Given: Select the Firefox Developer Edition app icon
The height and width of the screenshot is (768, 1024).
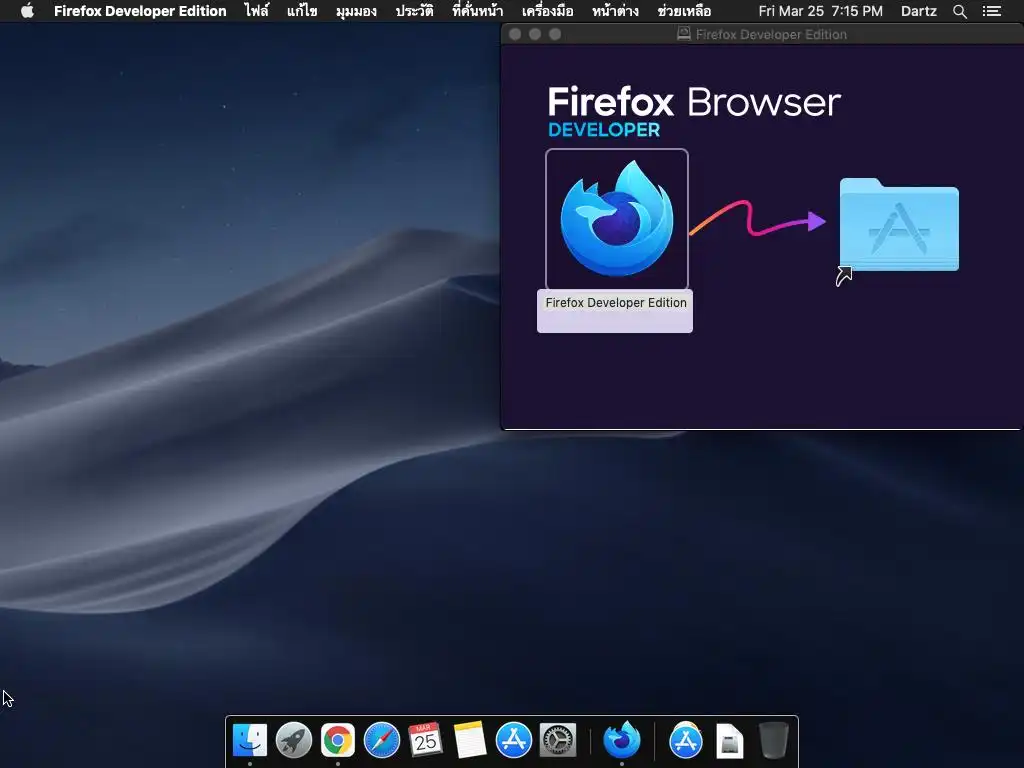Looking at the screenshot, I should (616, 219).
